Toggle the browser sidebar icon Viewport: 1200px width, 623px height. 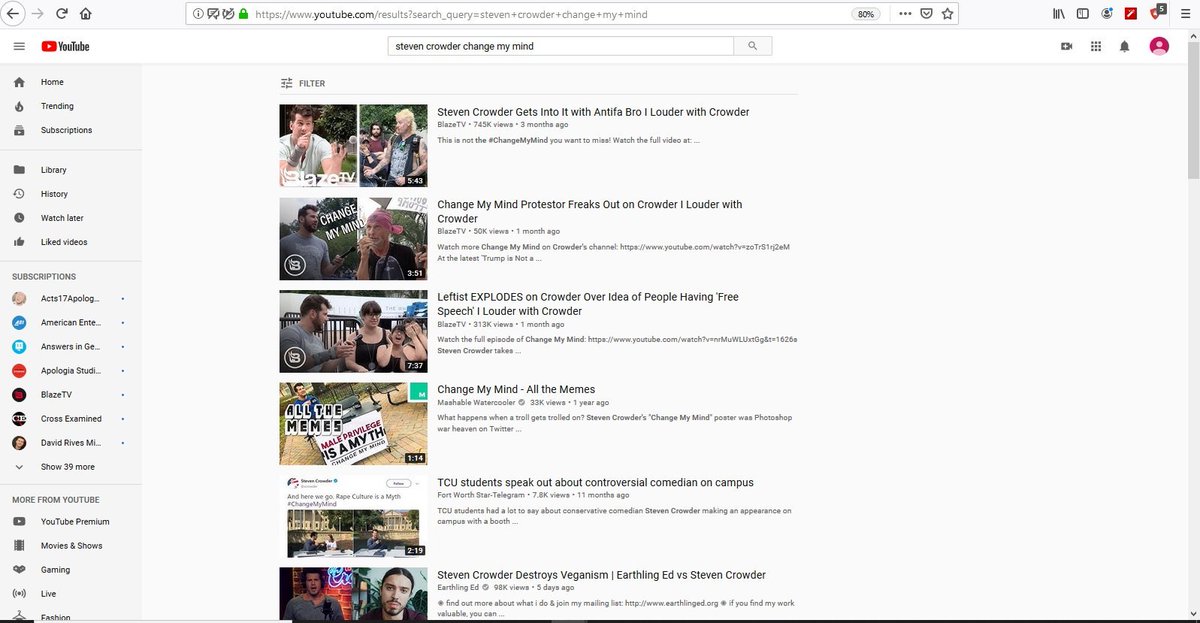coord(1083,14)
